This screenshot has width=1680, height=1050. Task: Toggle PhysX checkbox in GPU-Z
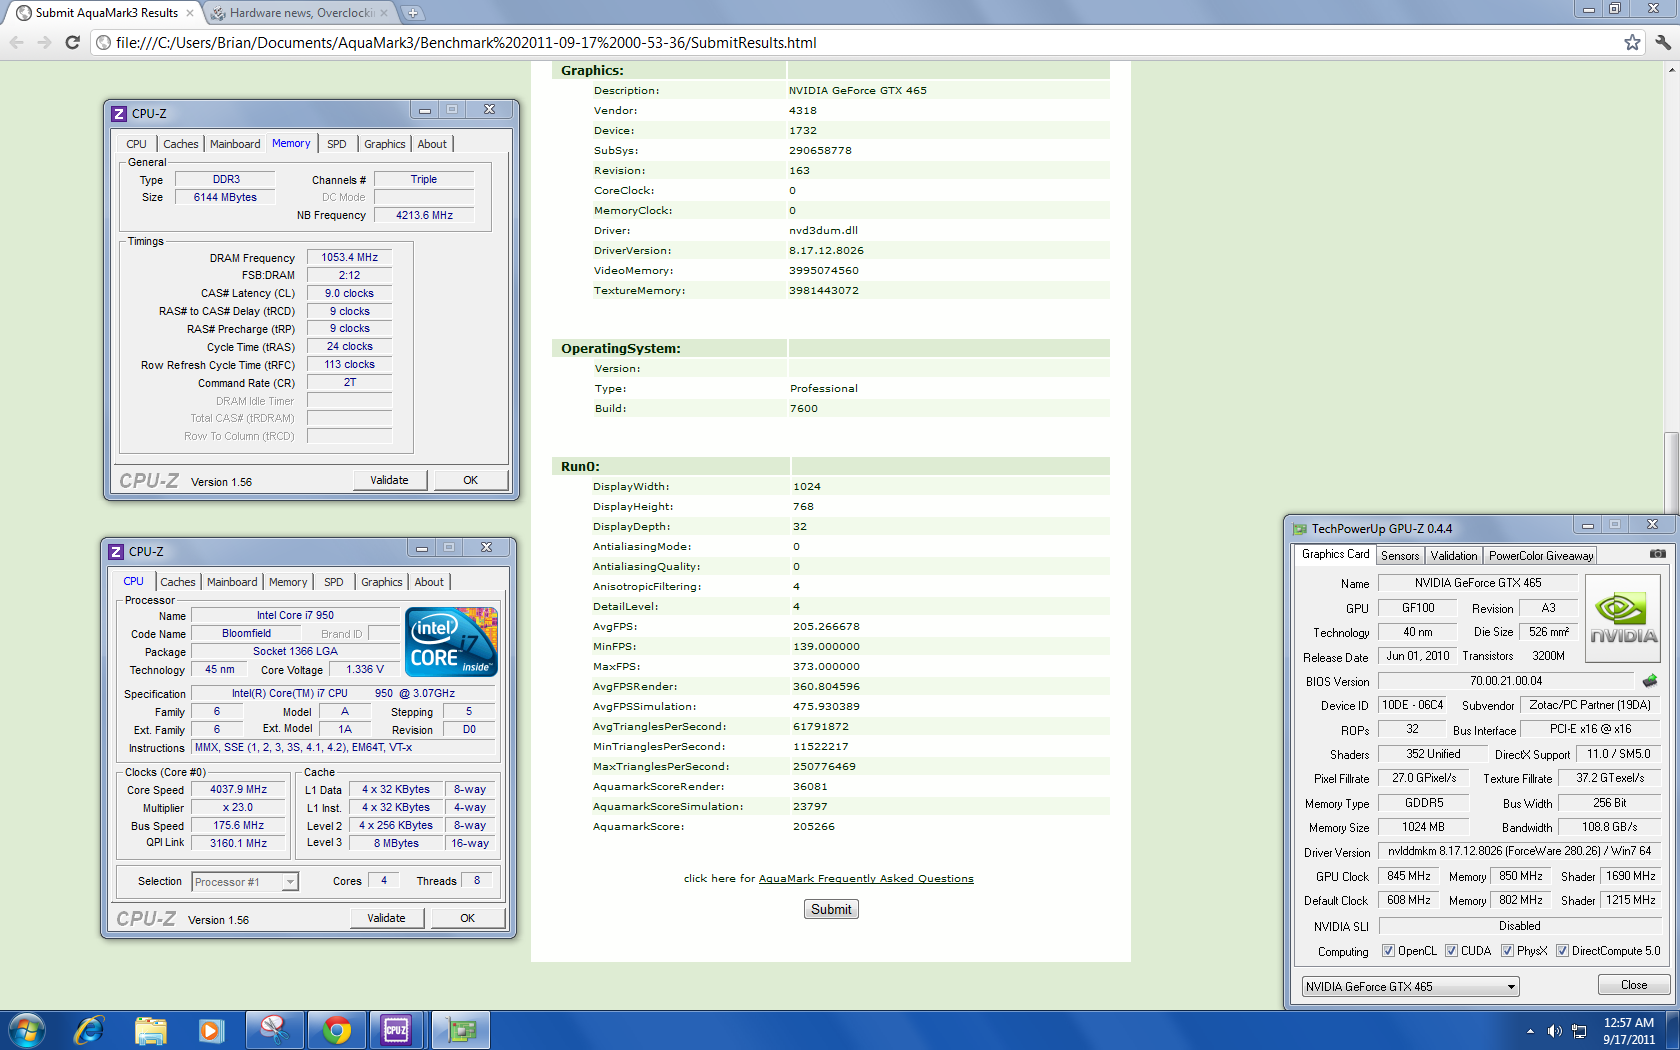coord(1507,951)
